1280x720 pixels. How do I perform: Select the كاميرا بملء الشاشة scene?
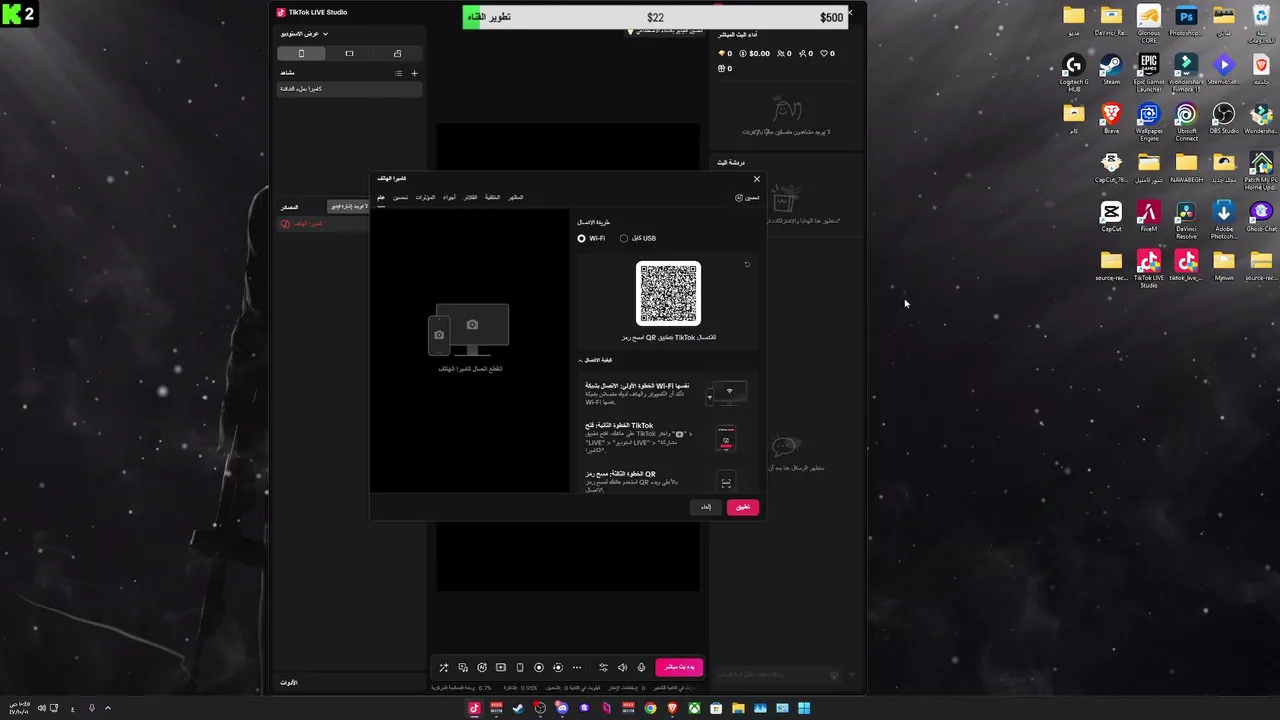pos(349,89)
